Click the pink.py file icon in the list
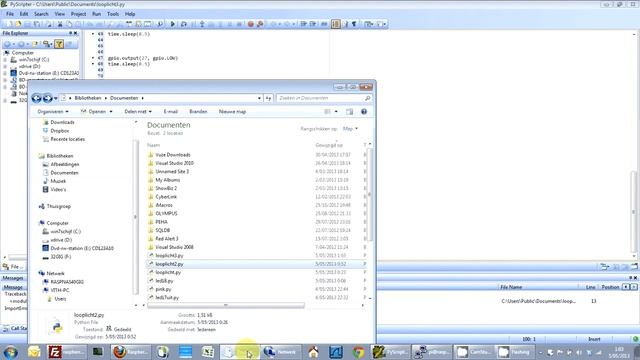 point(151,289)
